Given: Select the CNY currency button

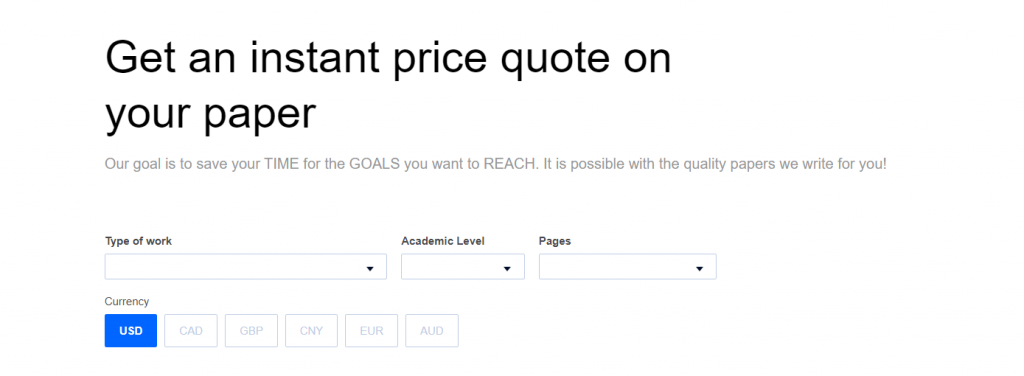Looking at the screenshot, I should point(312,331).
